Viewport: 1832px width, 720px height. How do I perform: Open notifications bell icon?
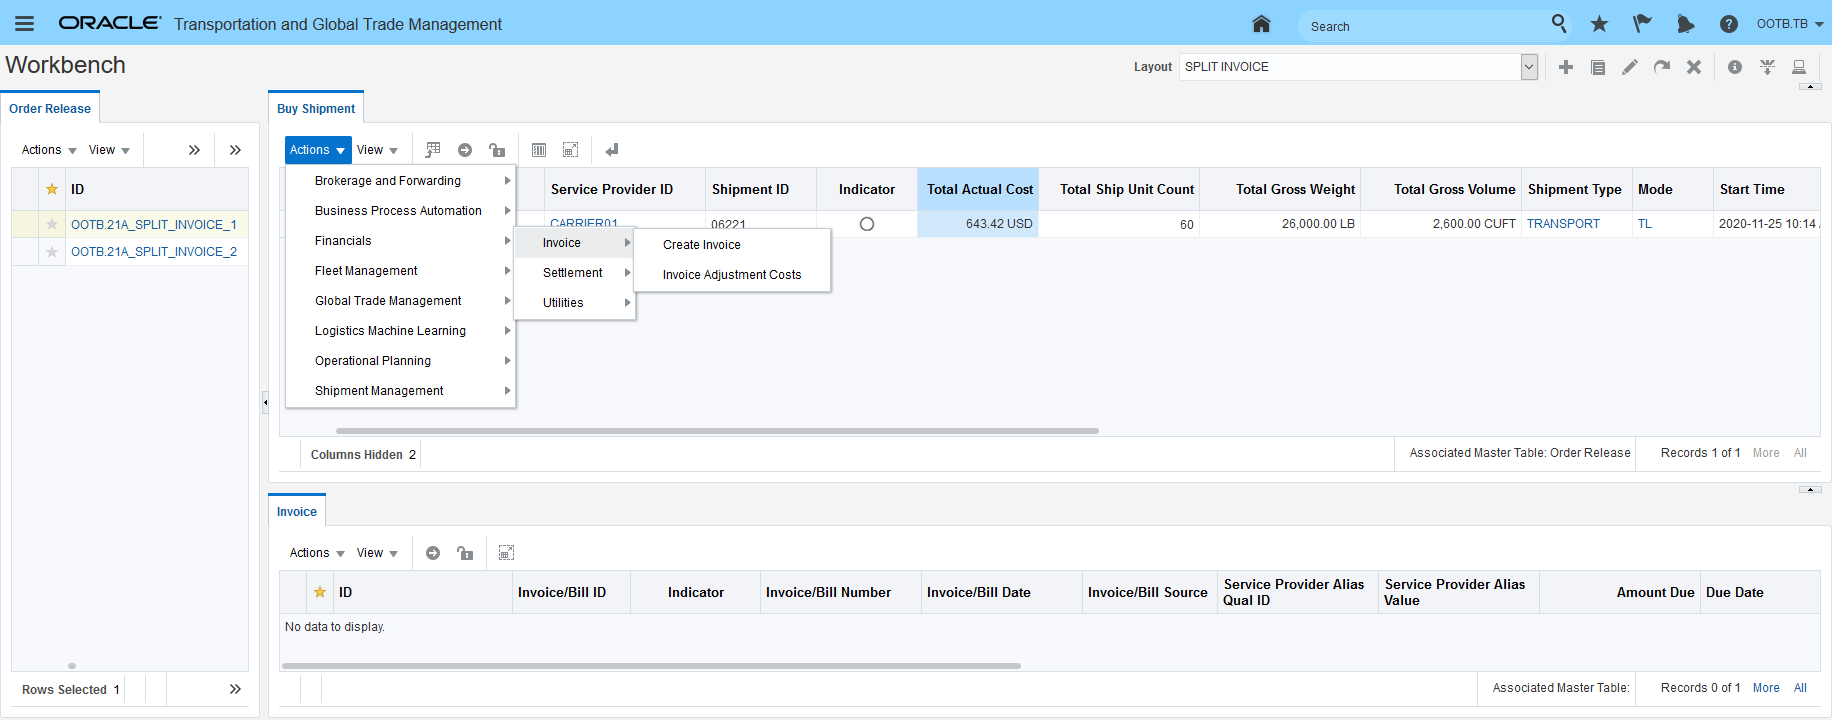tap(1685, 24)
